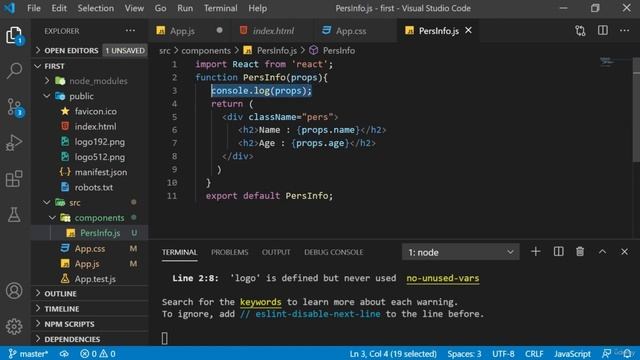This screenshot has width=640, height=360.
Task: Open the Search view icon
Action: pyautogui.click(x=14, y=71)
